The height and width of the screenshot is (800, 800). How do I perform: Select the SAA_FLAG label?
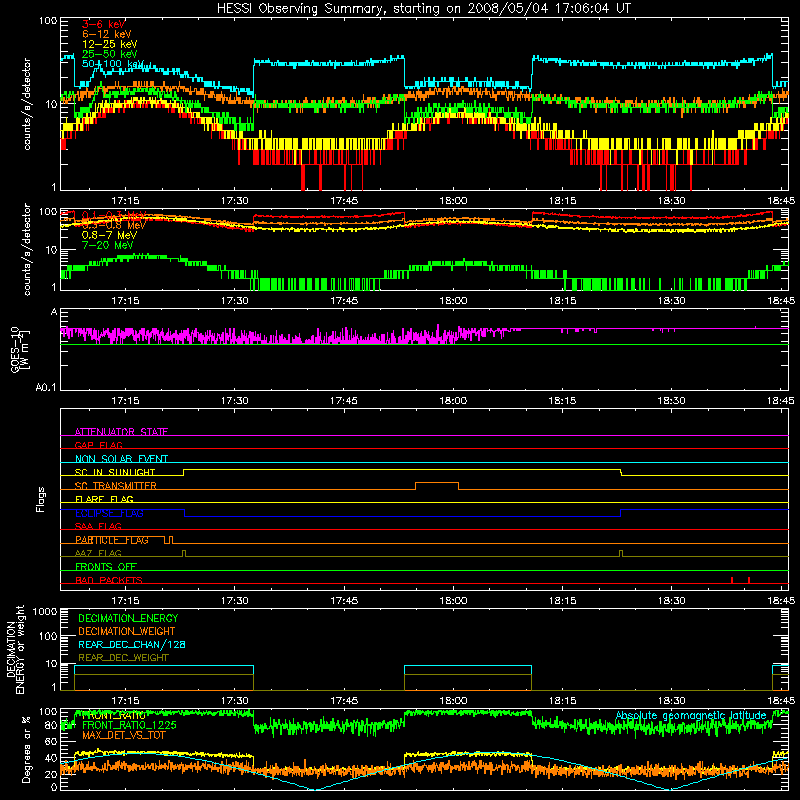(98, 526)
